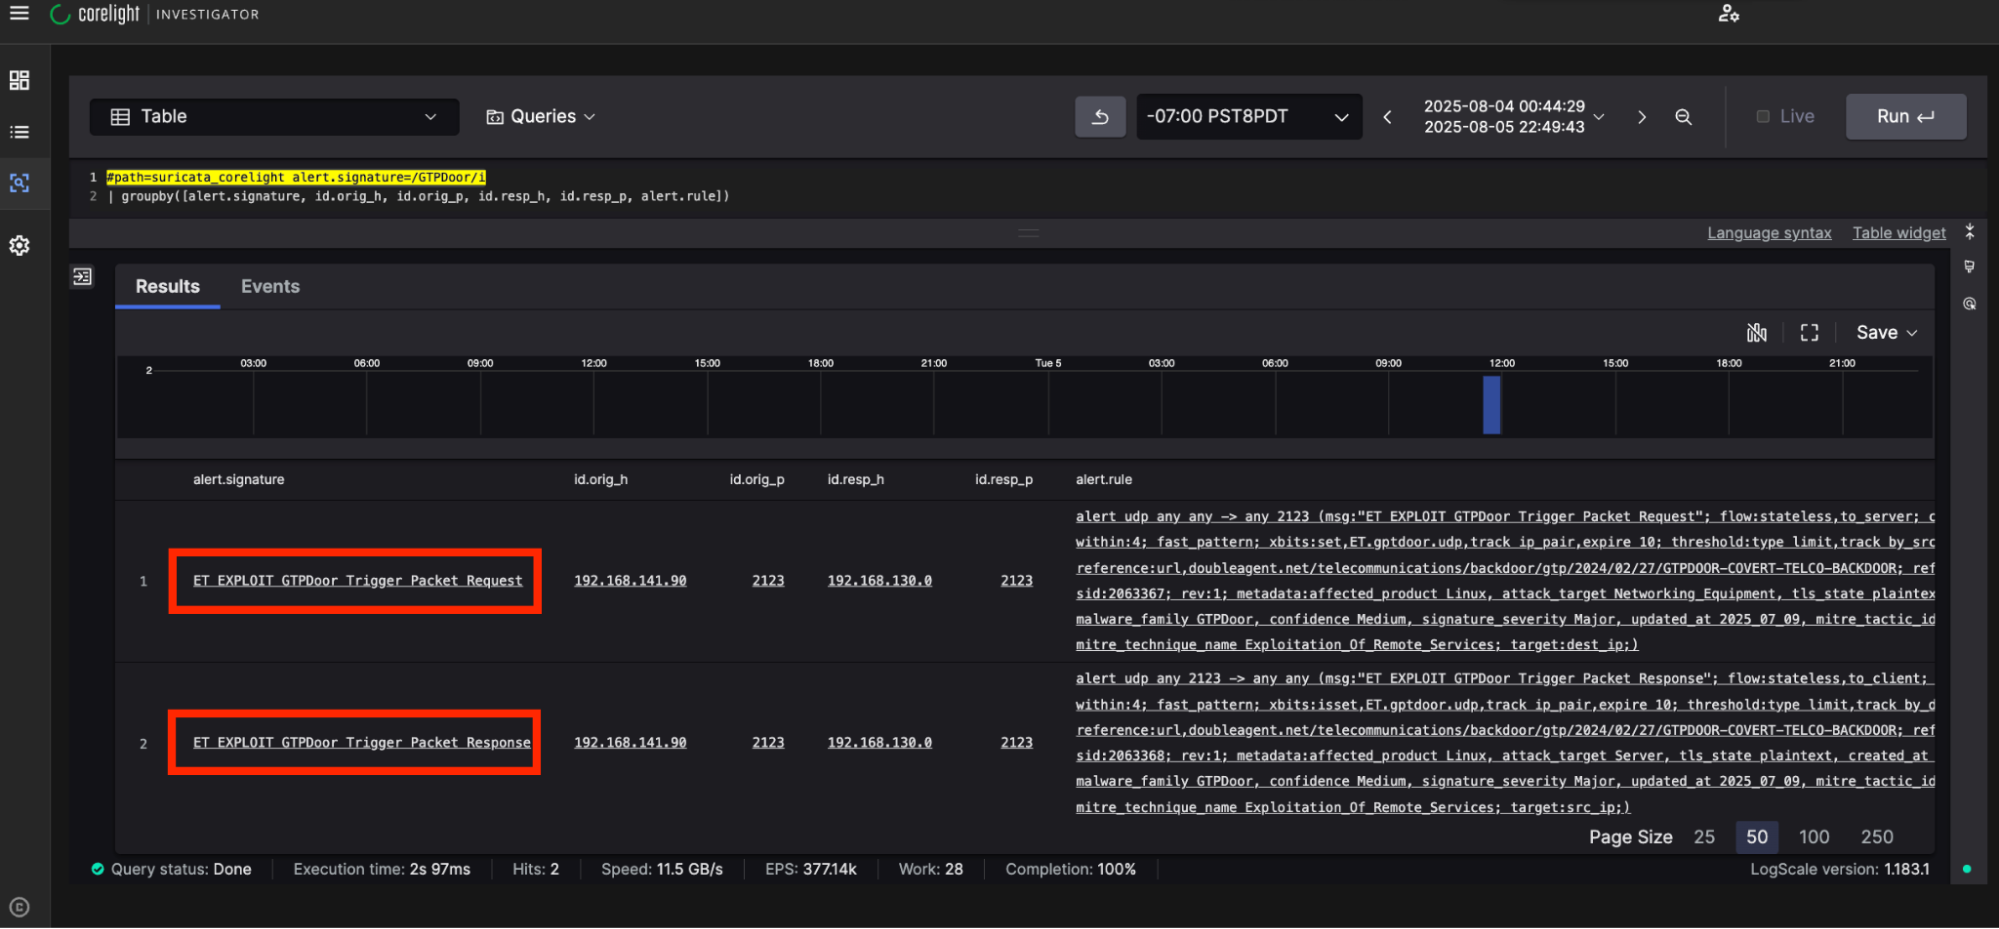This screenshot has height=929, width=1999.
Task: Set page size to 100
Action: [1813, 837]
